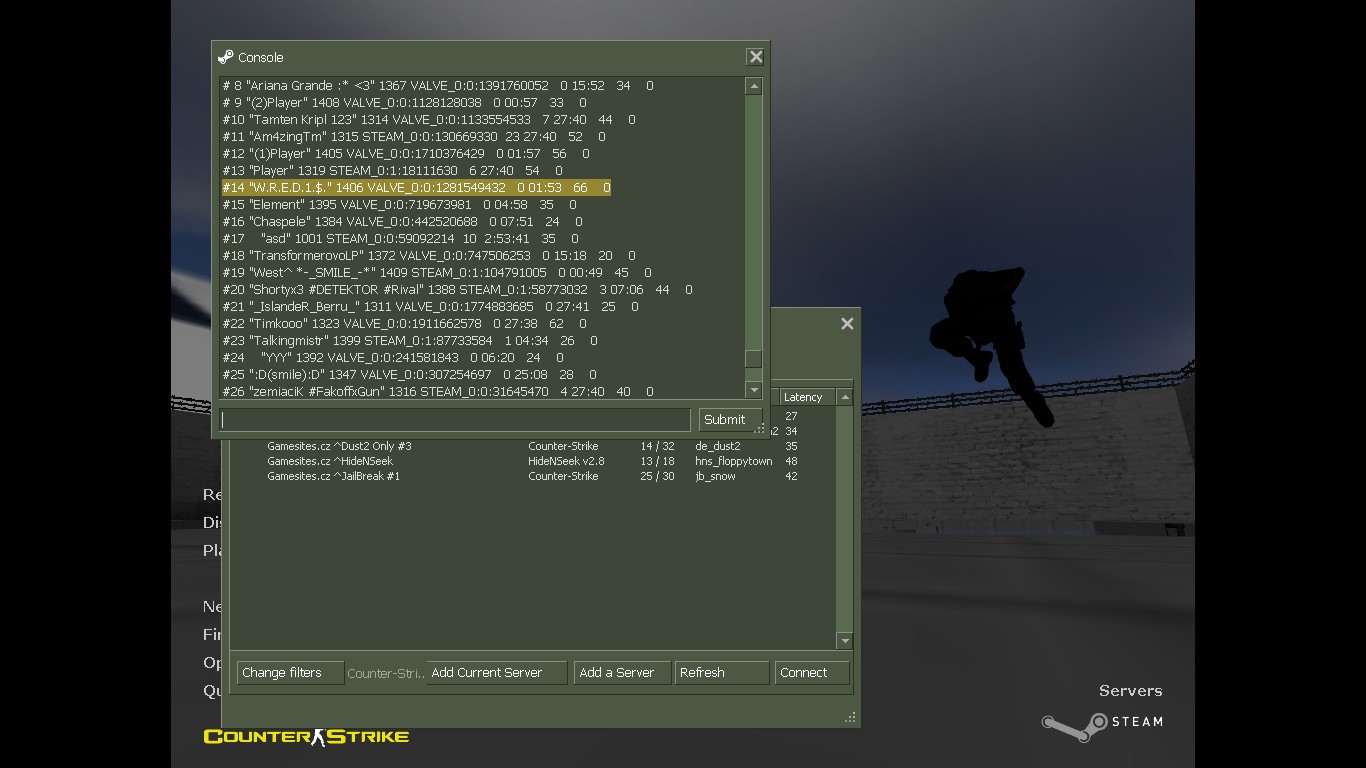
Task: Click the Add Current Server button
Action: coord(496,673)
